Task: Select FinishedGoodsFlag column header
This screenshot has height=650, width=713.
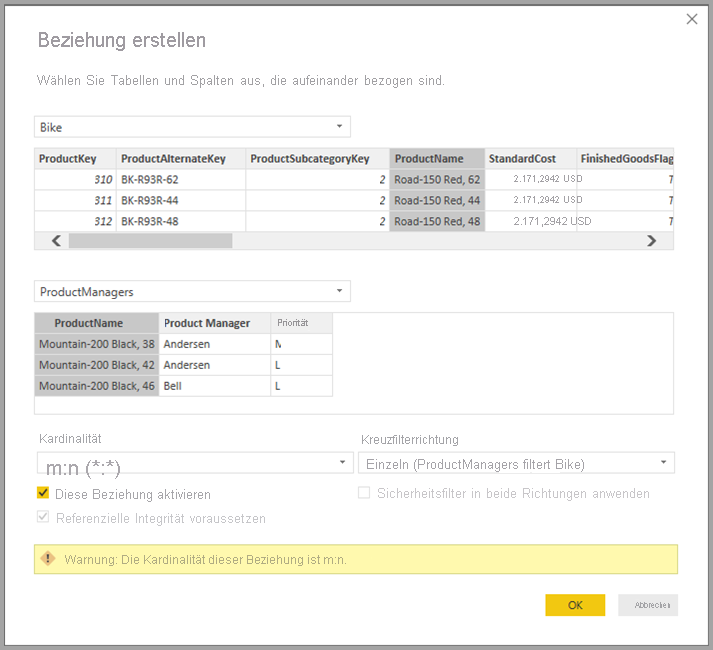Action: 625,159
